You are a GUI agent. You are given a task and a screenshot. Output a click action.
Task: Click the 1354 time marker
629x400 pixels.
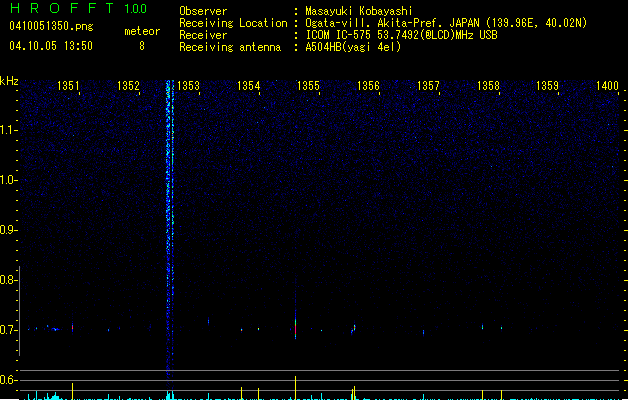pos(248,85)
